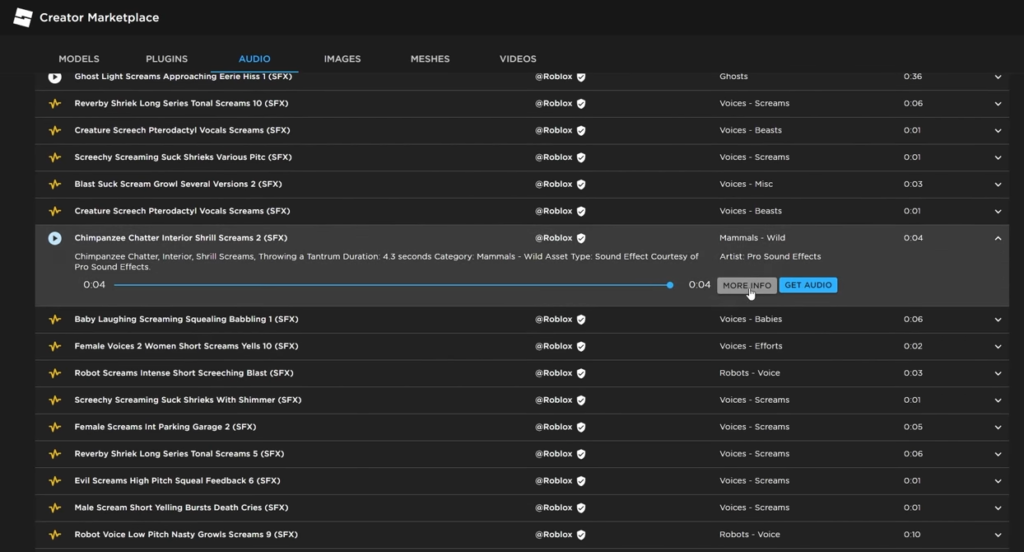The width and height of the screenshot is (1024, 552).
Task: Click waveform icon for Baby Laughing Screaming Squealing
Action: 55,319
